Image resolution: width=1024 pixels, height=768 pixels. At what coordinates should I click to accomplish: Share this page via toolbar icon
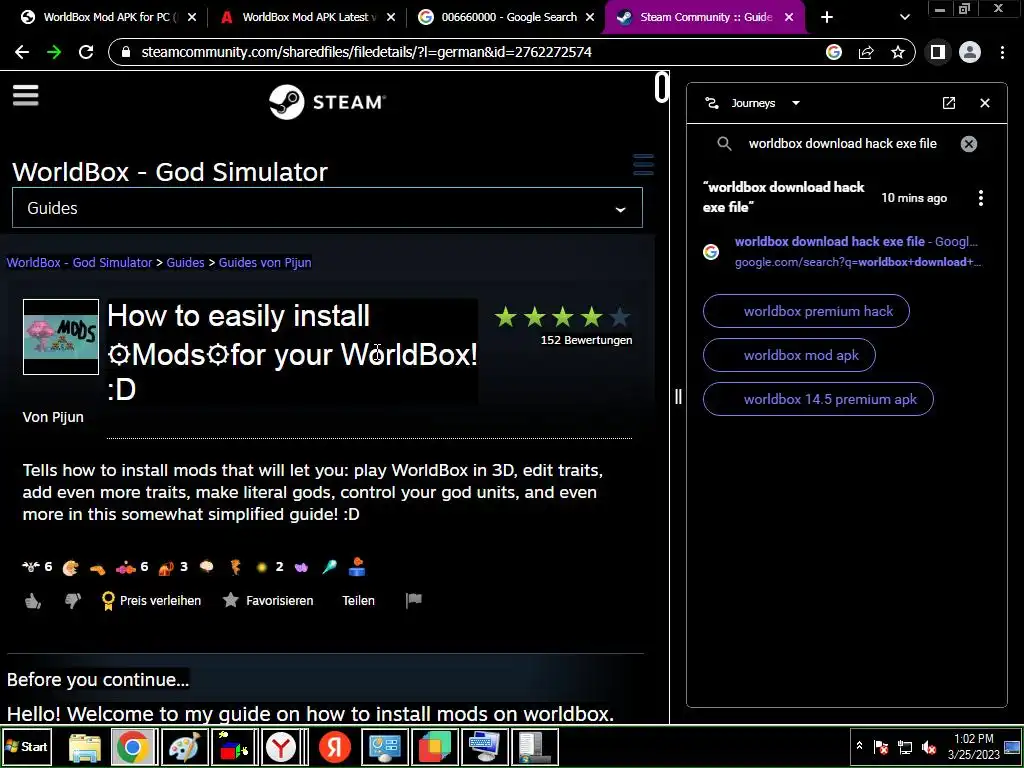coord(866,52)
